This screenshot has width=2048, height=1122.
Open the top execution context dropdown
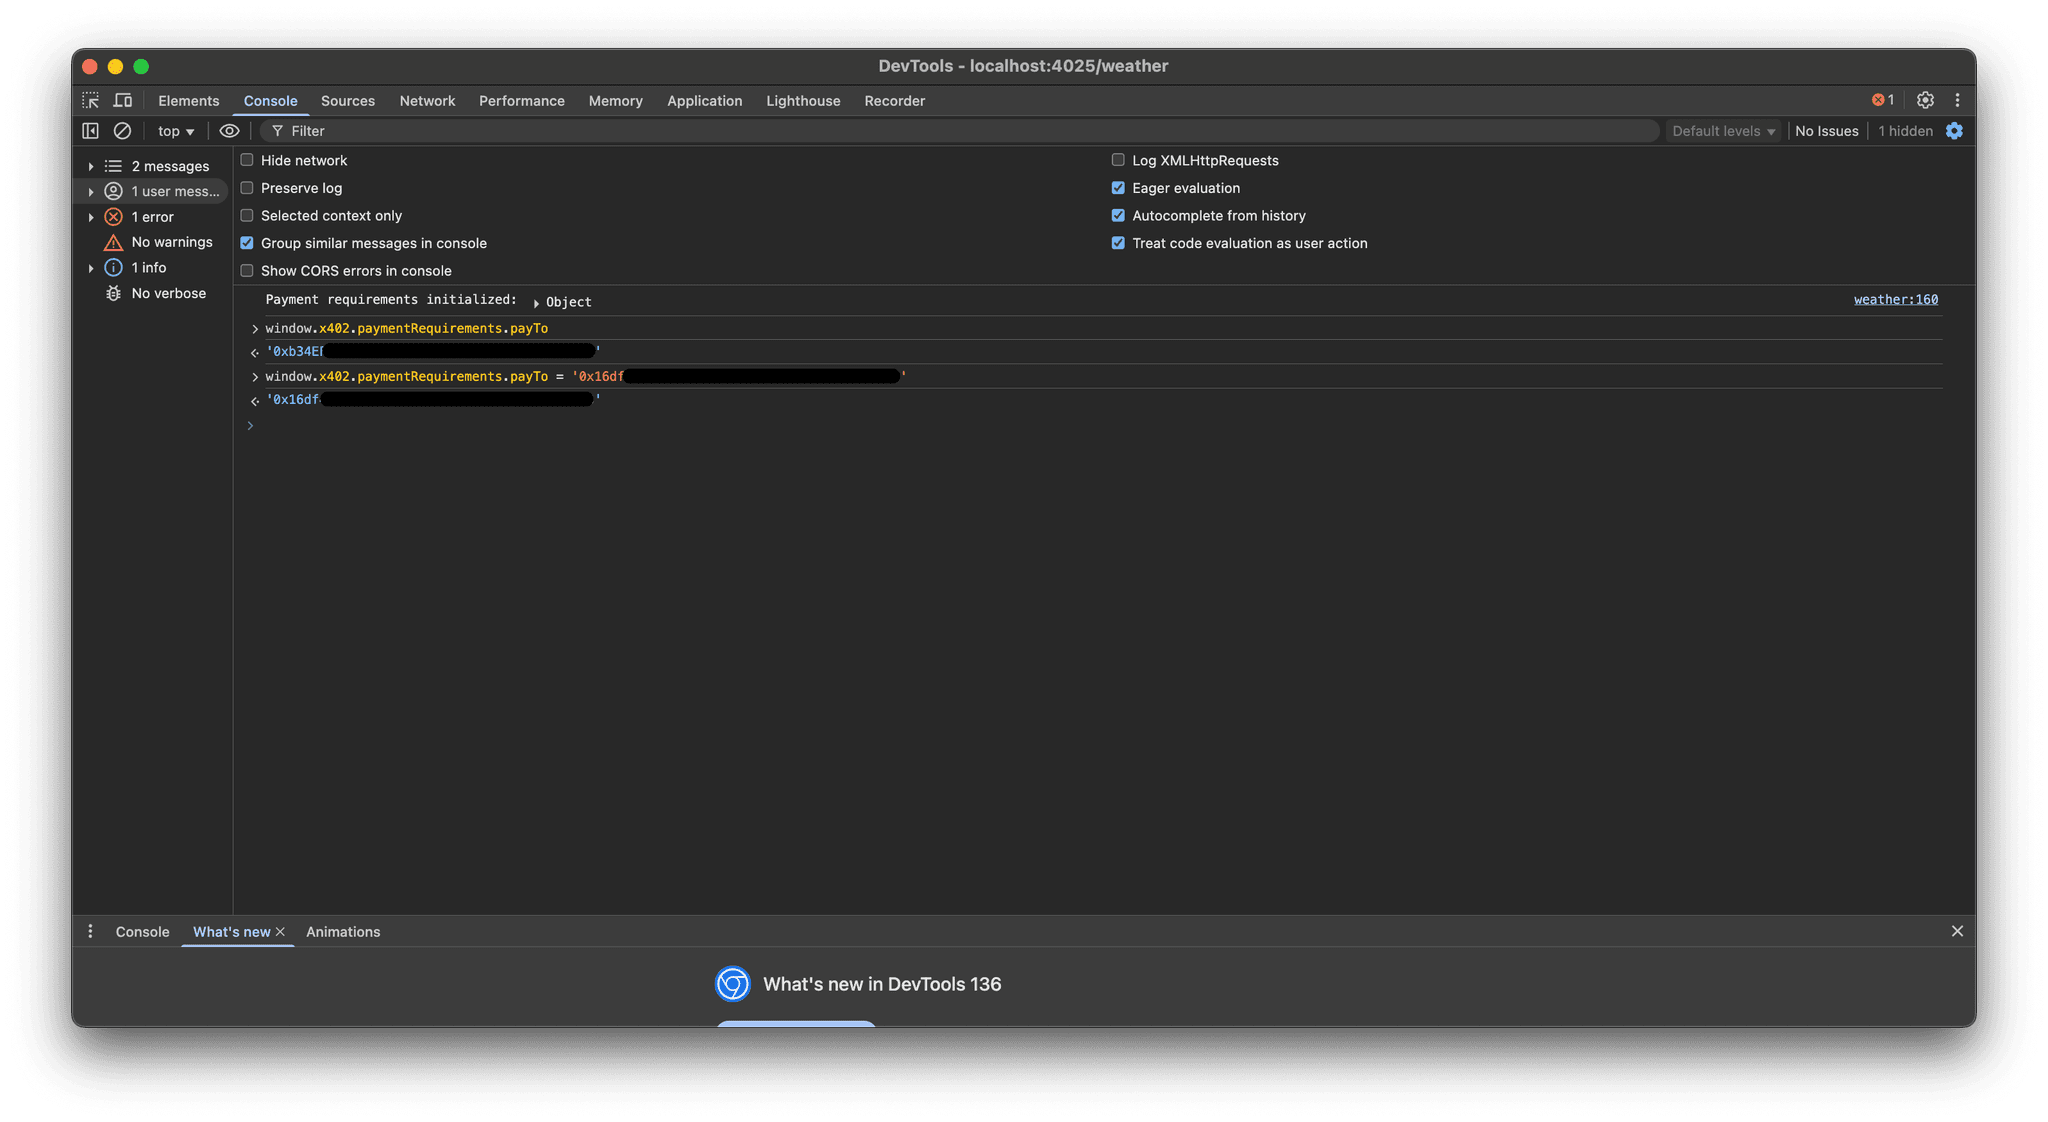coord(176,131)
